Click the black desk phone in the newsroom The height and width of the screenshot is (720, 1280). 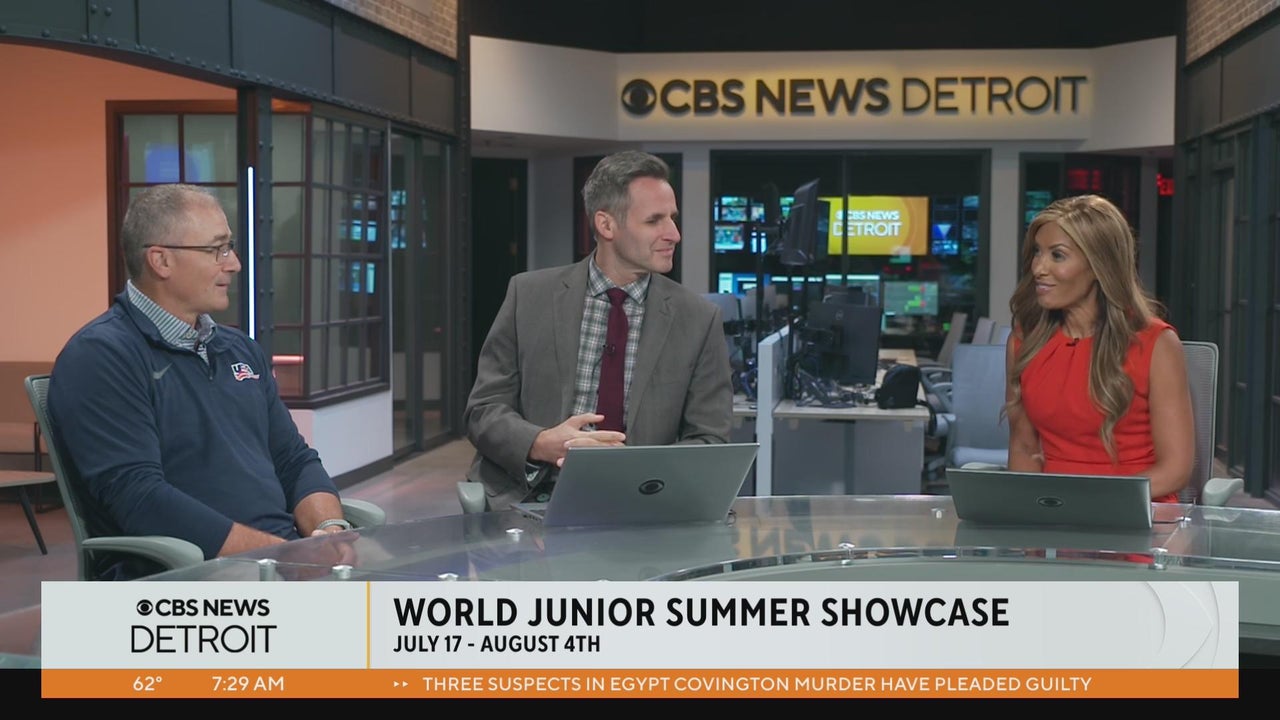coord(898,385)
